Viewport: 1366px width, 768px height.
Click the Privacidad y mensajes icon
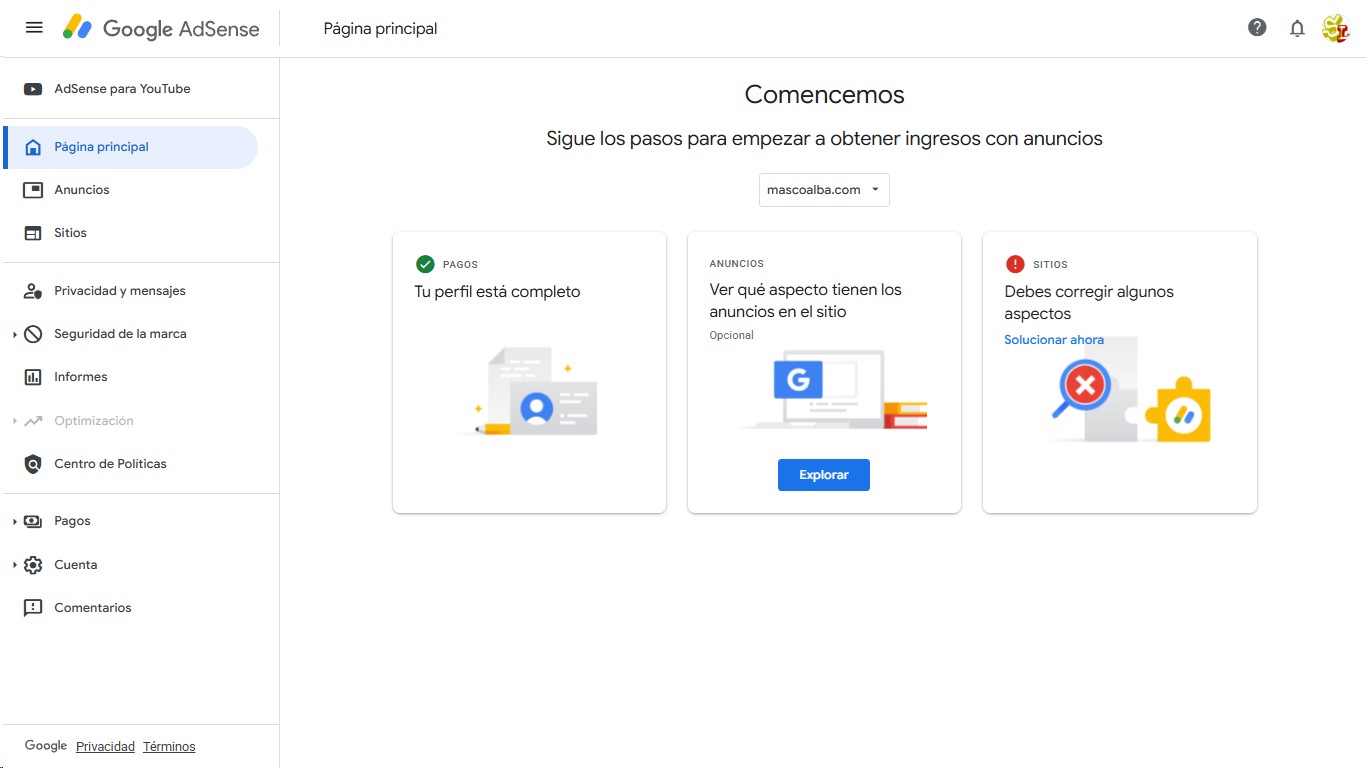tap(33, 291)
